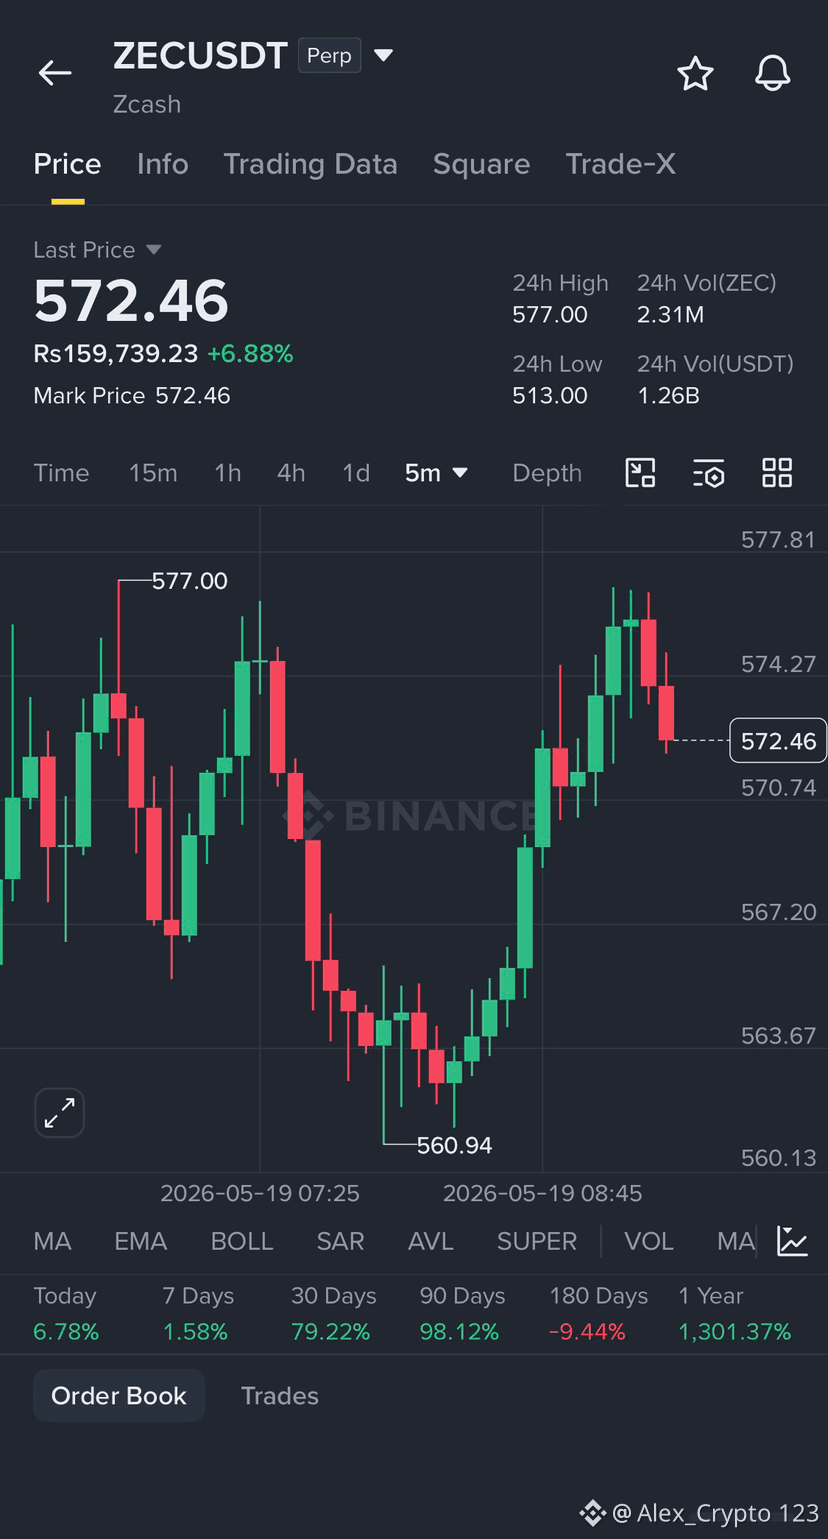Viewport: 828px width, 1539px height.
Task: Go back using the left arrow
Action: pos(55,72)
